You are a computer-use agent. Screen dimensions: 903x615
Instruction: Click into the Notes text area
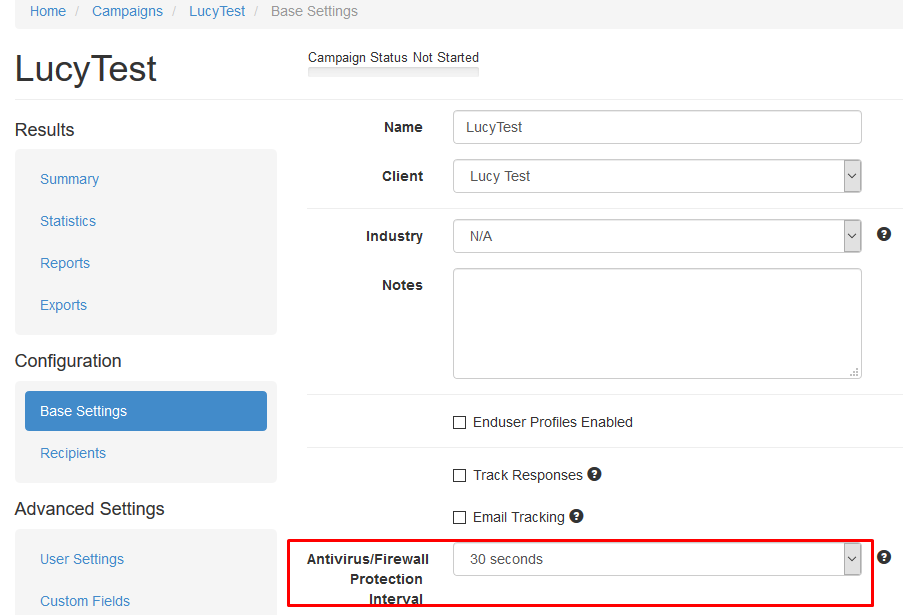pos(657,324)
